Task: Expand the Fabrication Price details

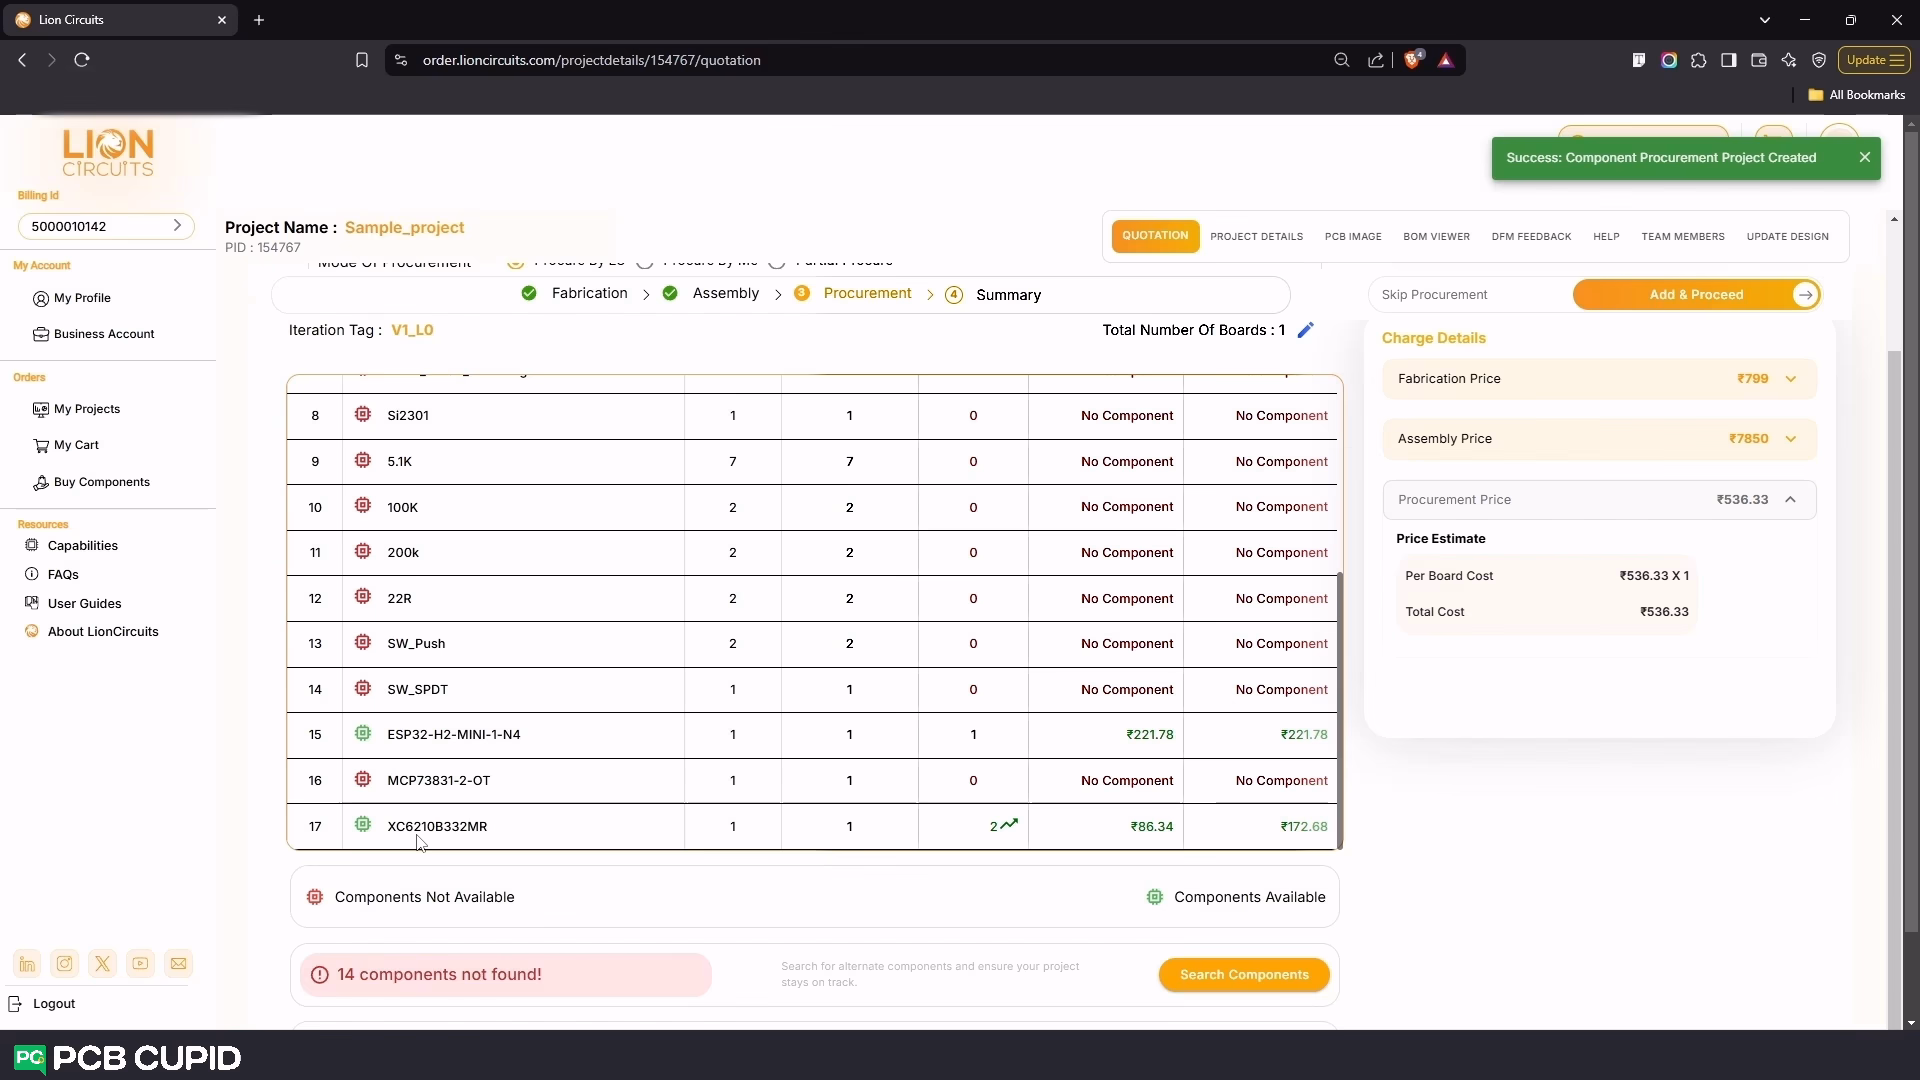Action: [x=1790, y=379]
